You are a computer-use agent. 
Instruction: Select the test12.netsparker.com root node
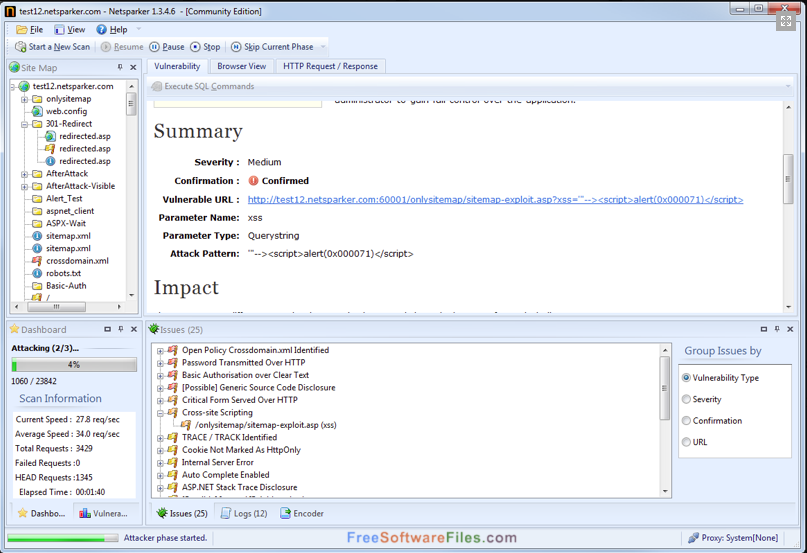point(73,86)
